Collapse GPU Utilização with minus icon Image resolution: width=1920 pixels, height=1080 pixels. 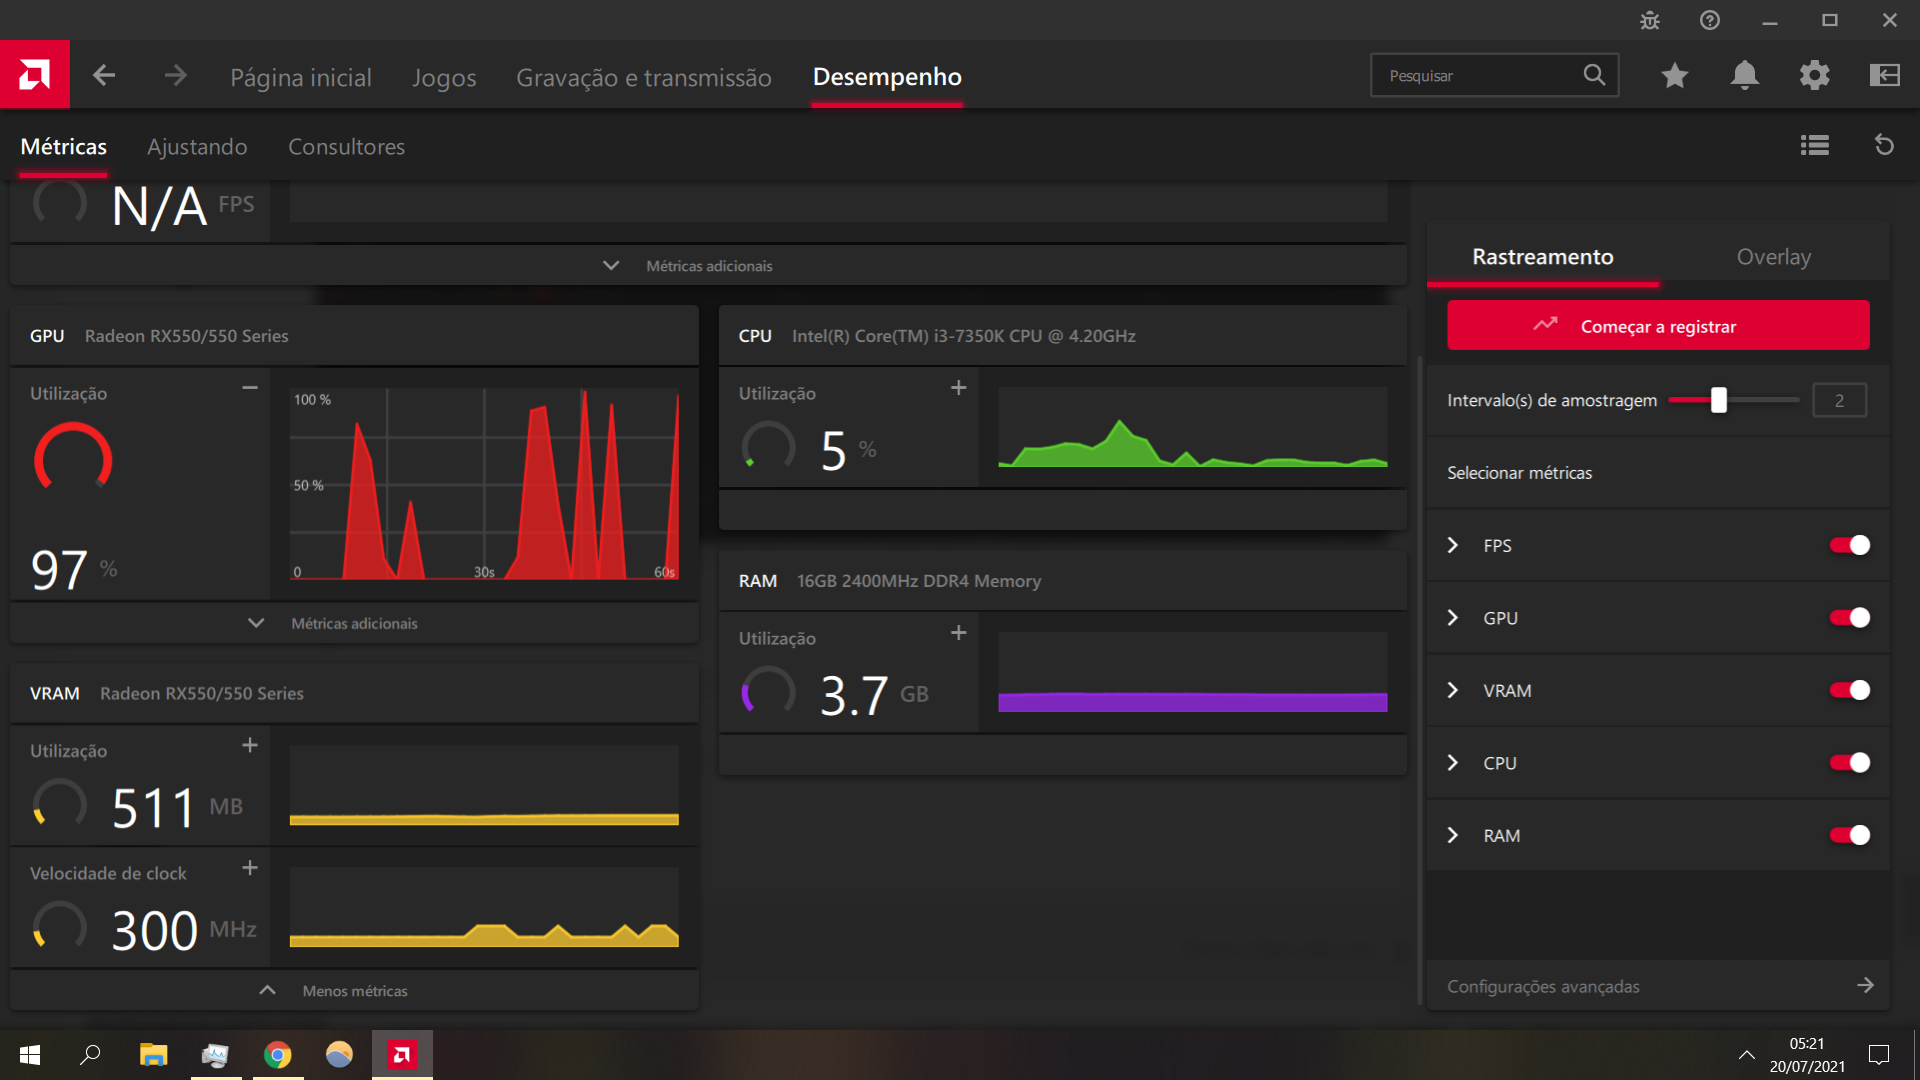pos(250,388)
